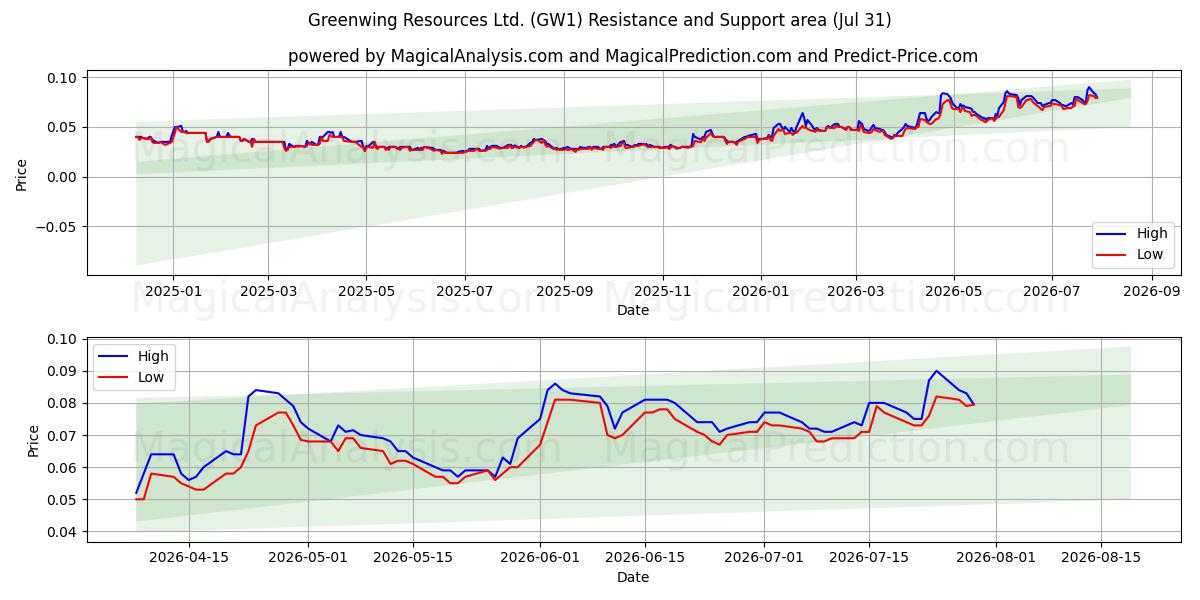Click the '2026-07' date label on the top chart
Viewport: 1200px width, 600px height.
(1052, 290)
